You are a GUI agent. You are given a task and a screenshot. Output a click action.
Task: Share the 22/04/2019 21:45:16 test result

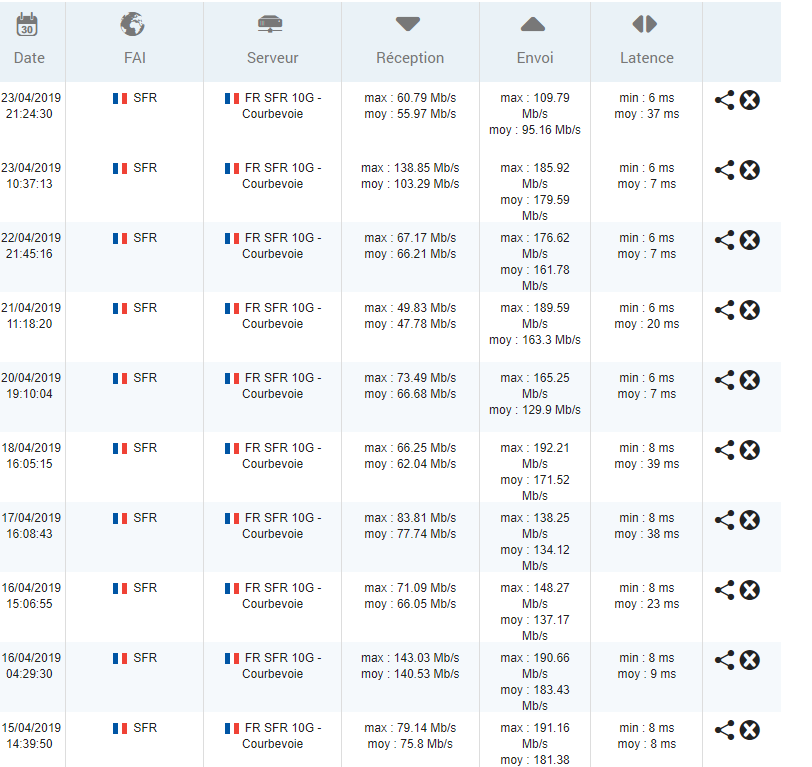tap(724, 240)
